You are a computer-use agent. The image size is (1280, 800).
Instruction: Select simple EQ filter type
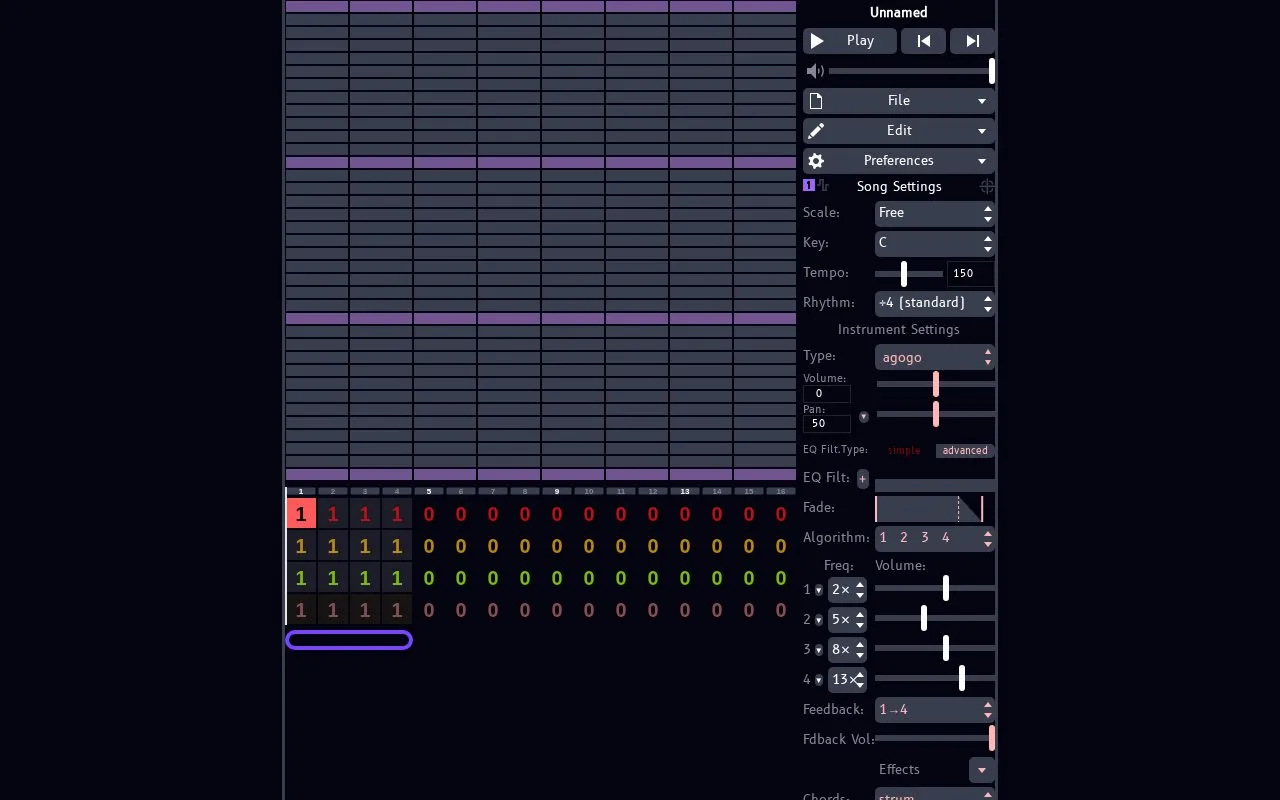[905, 450]
